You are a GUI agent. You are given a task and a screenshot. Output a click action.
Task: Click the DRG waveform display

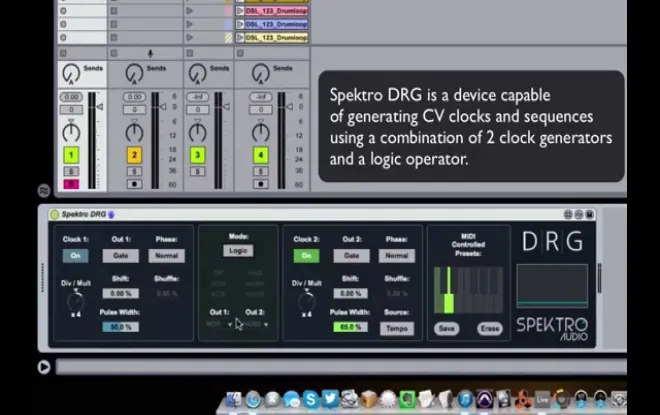click(552, 286)
